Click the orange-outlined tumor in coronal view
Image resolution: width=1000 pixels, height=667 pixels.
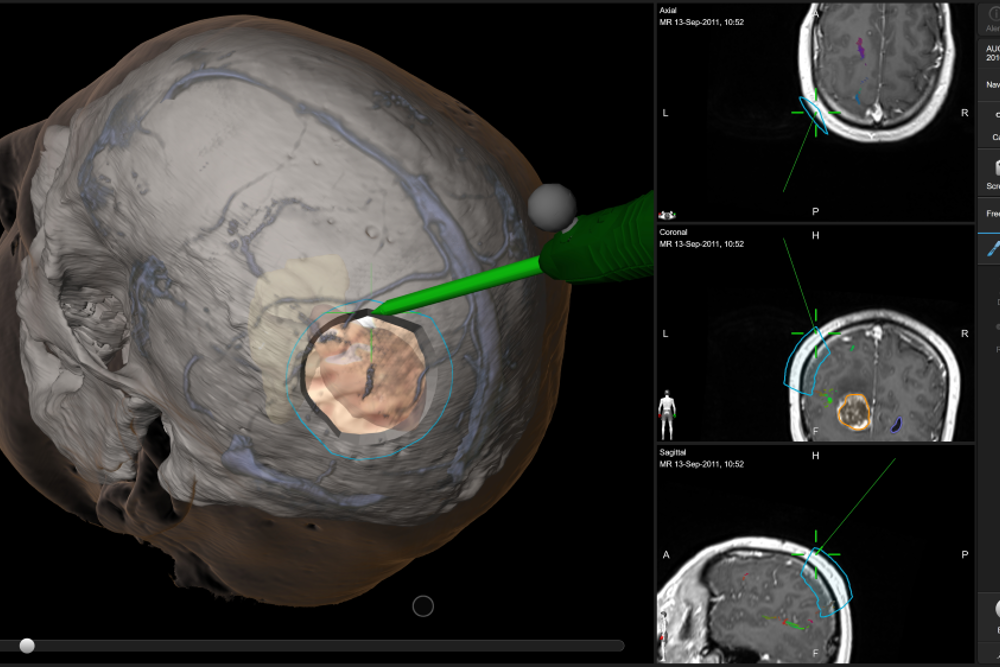coord(854,410)
